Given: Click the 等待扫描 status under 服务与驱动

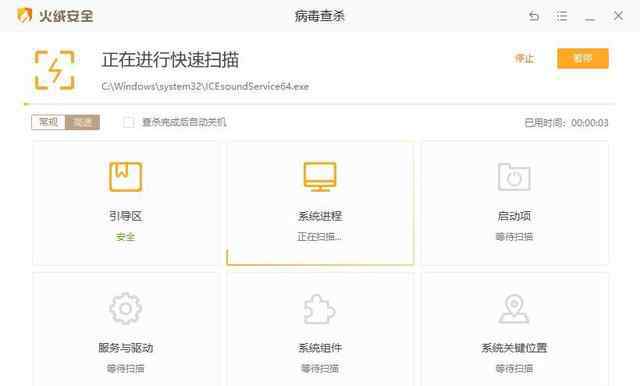Looking at the screenshot, I should point(126,369).
